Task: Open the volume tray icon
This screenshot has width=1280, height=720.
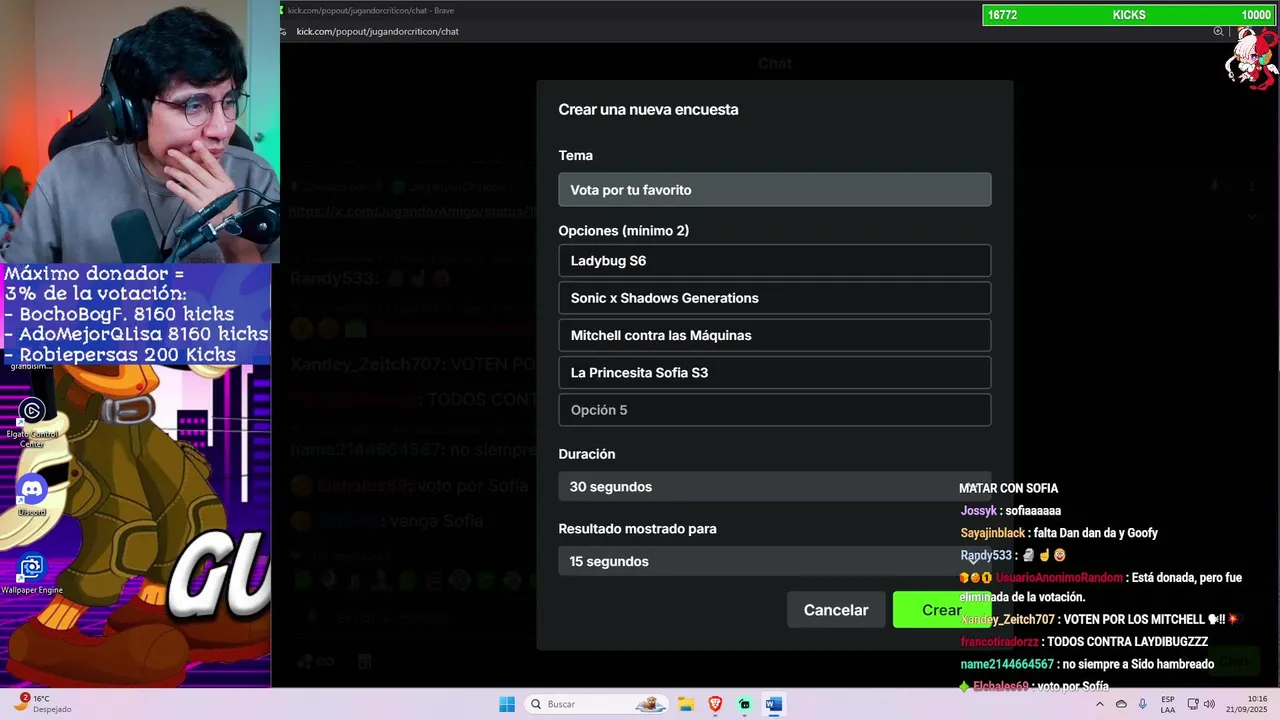Action: click(1209, 704)
